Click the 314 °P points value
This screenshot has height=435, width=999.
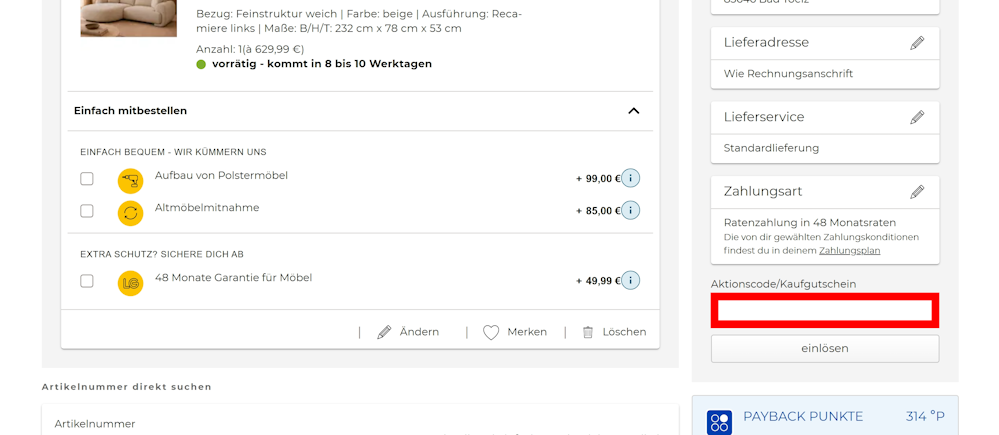click(x=925, y=417)
